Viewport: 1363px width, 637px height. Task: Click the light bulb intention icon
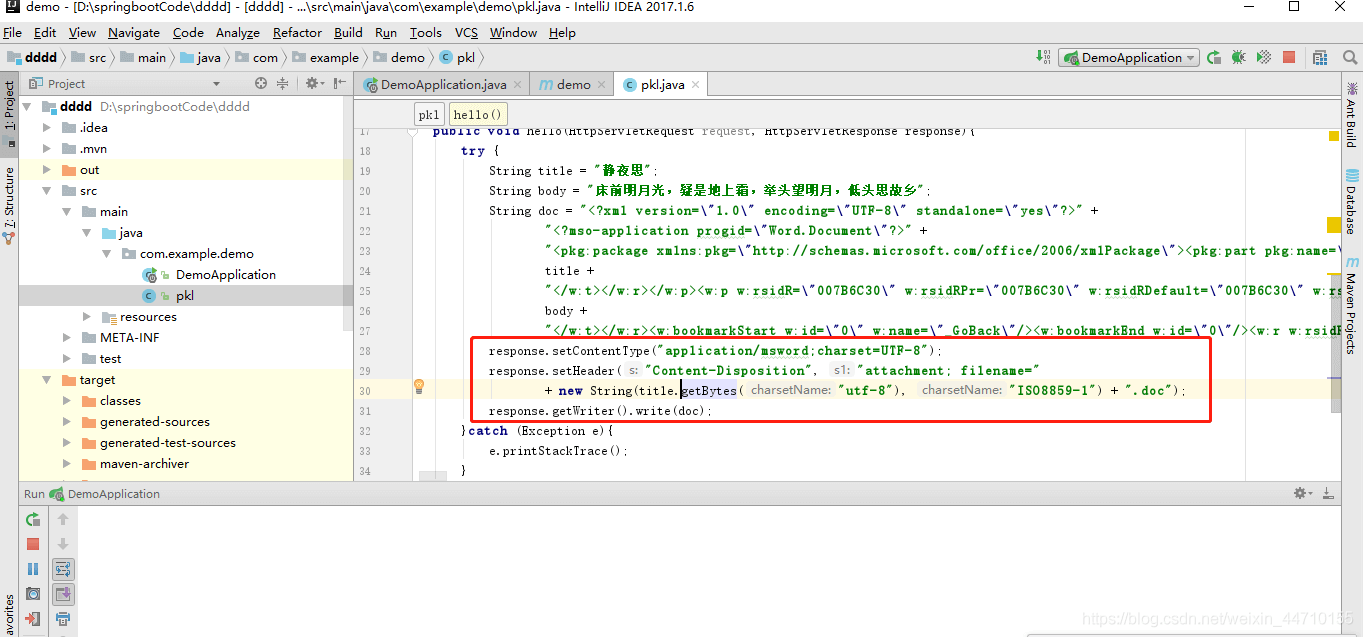point(419,386)
